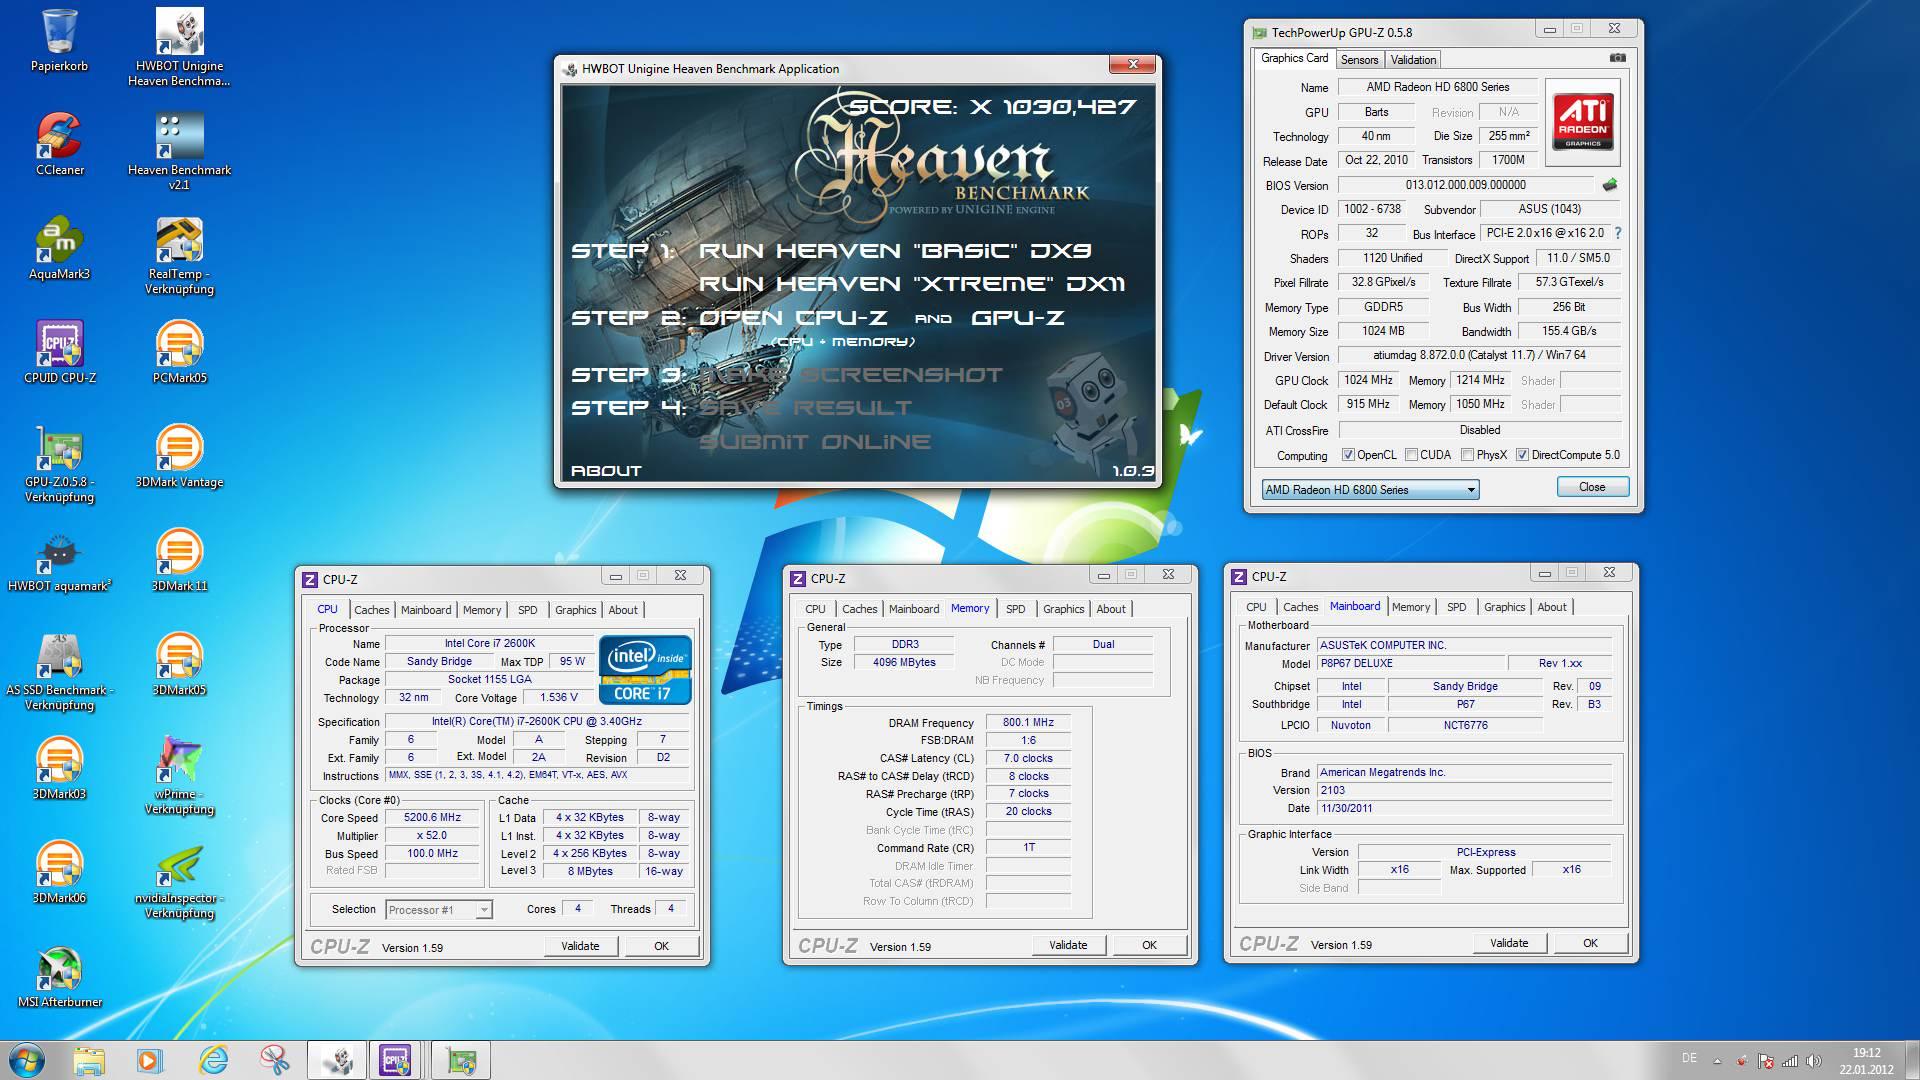The image size is (1920, 1080).
Task: Open Windows Media Player taskbar icon
Action: pyautogui.click(x=150, y=1060)
